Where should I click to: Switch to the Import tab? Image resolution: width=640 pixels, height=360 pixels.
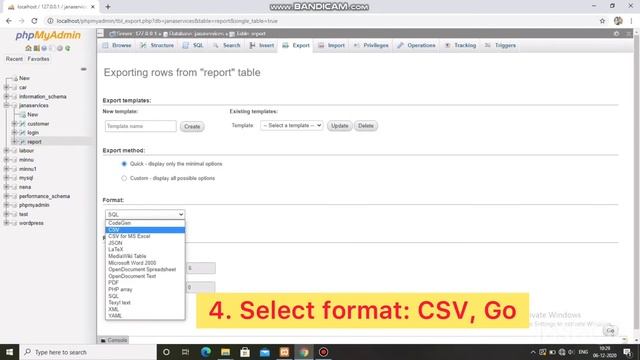coord(332,45)
